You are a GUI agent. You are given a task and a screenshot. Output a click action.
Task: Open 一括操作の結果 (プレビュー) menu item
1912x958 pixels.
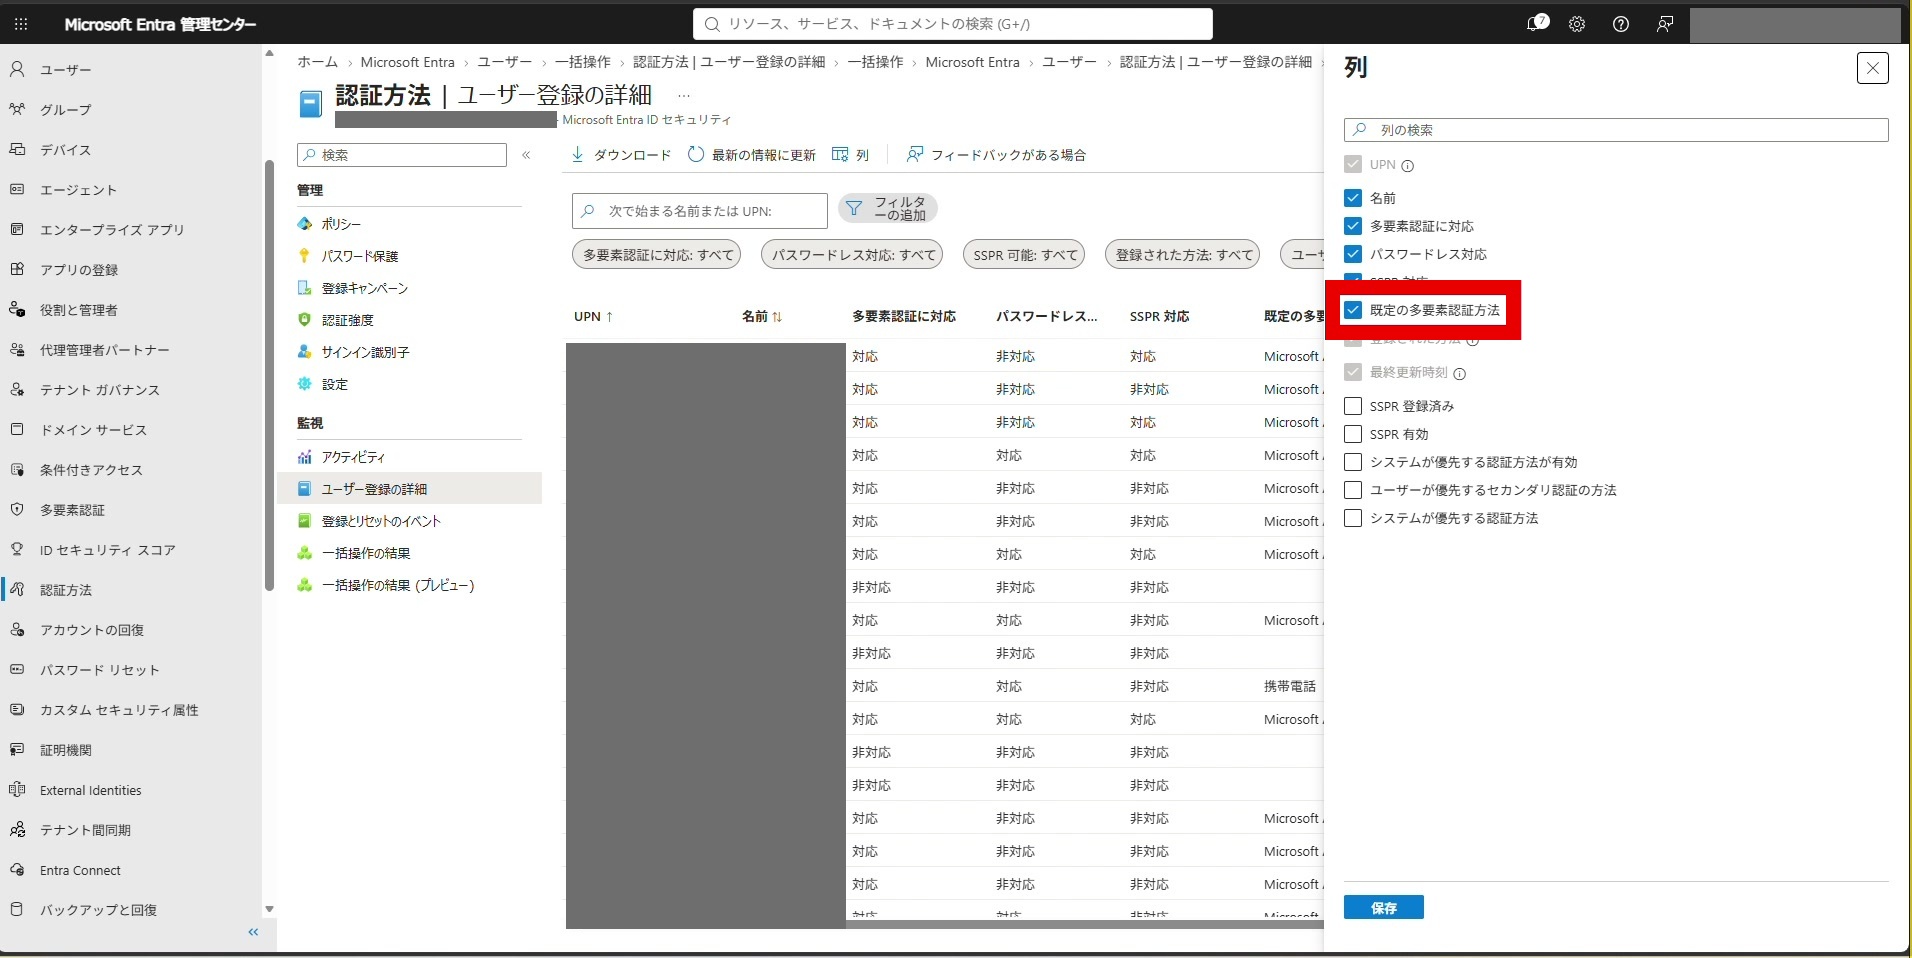click(398, 585)
